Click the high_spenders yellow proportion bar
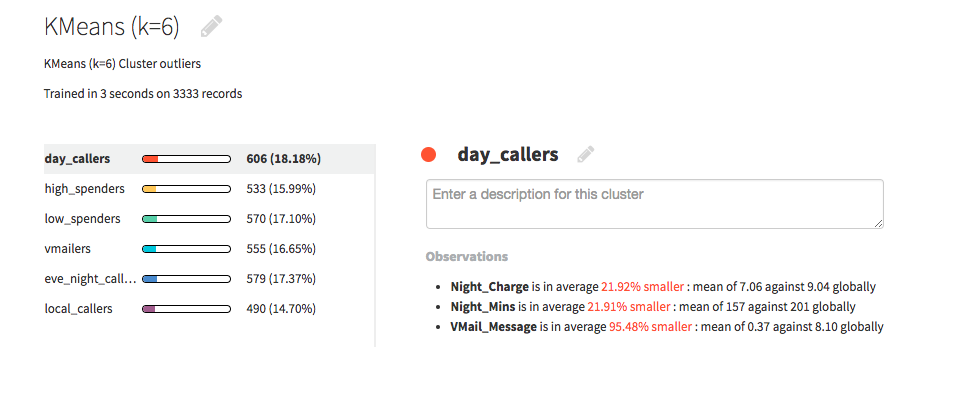The height and width of the screenshot is (415, 968). (x=186, y=189)
